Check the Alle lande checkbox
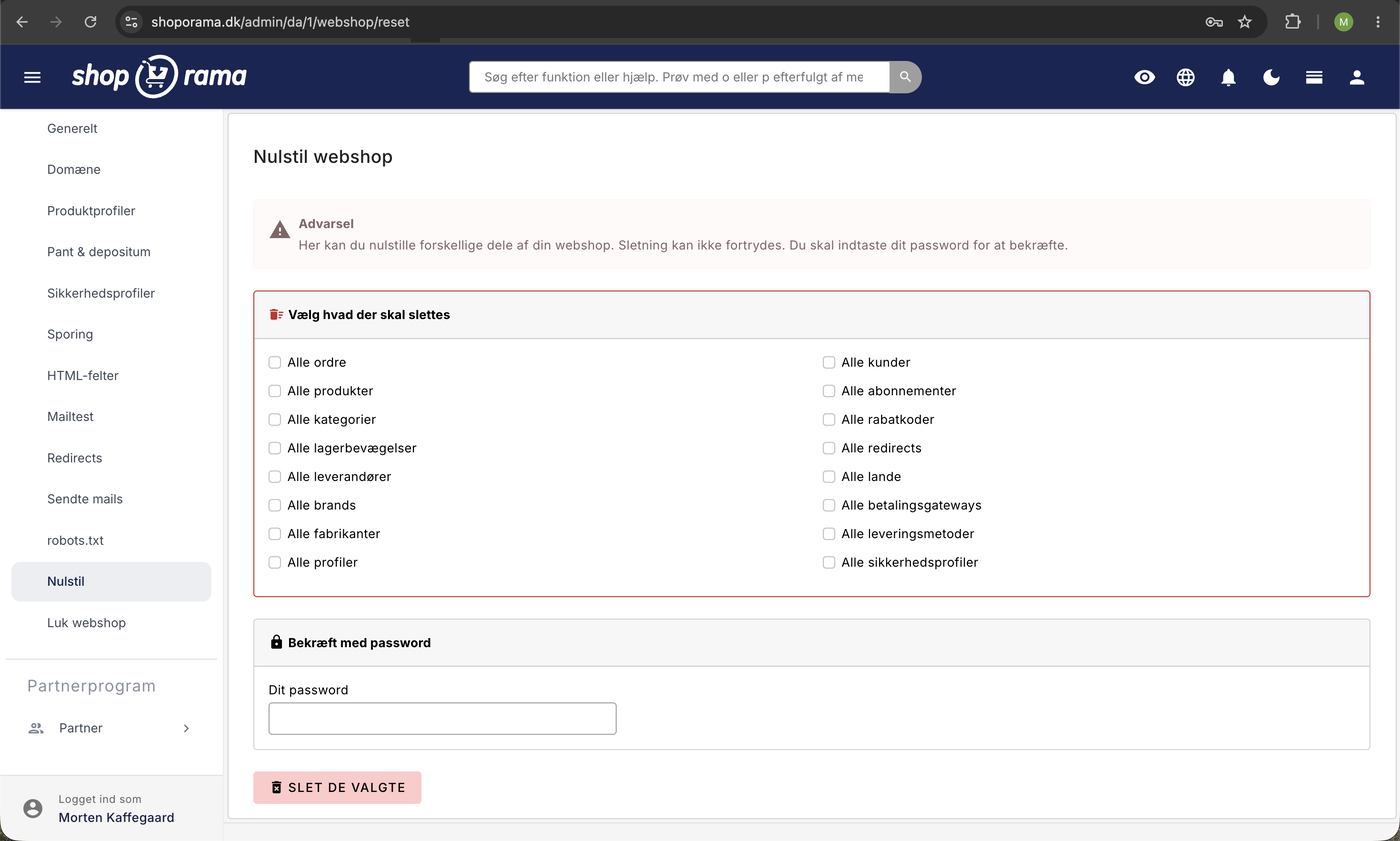This screenshot has width=1400, height=841. pyautogui.click(x=829, y=476)
